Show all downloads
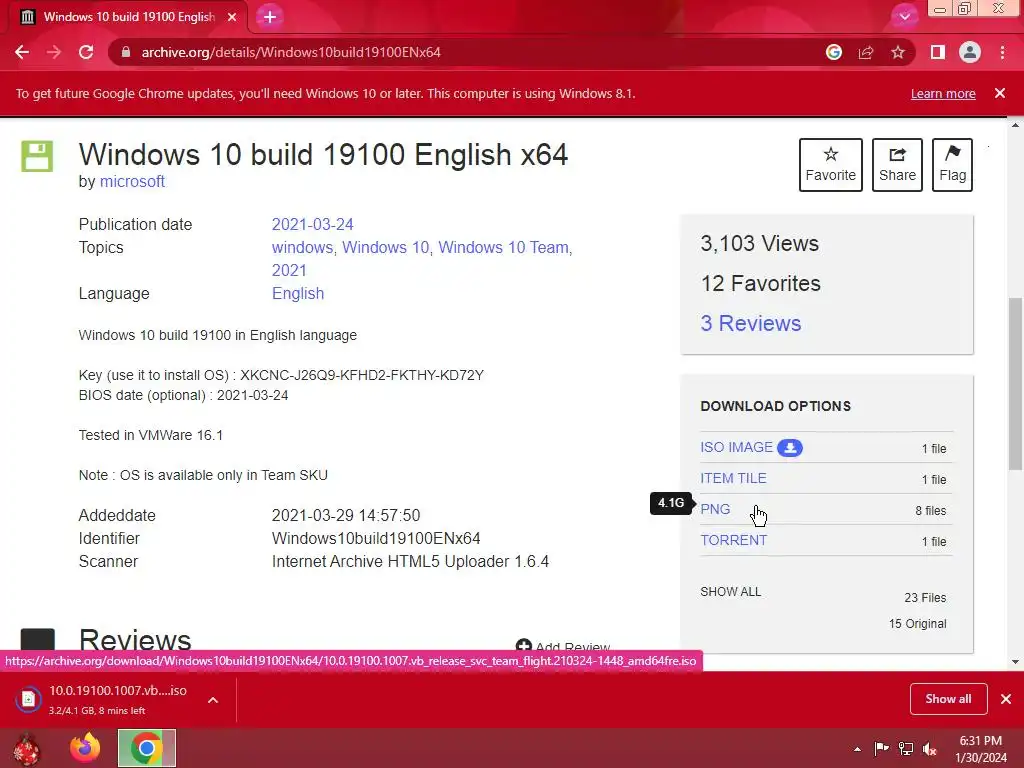 click(x=948, y=699)
